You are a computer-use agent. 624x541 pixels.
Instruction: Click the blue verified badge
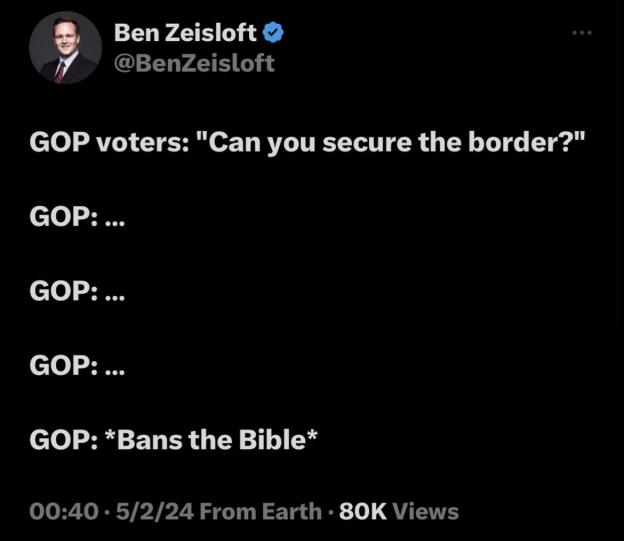pyautogui.click(x=274, y=32)
